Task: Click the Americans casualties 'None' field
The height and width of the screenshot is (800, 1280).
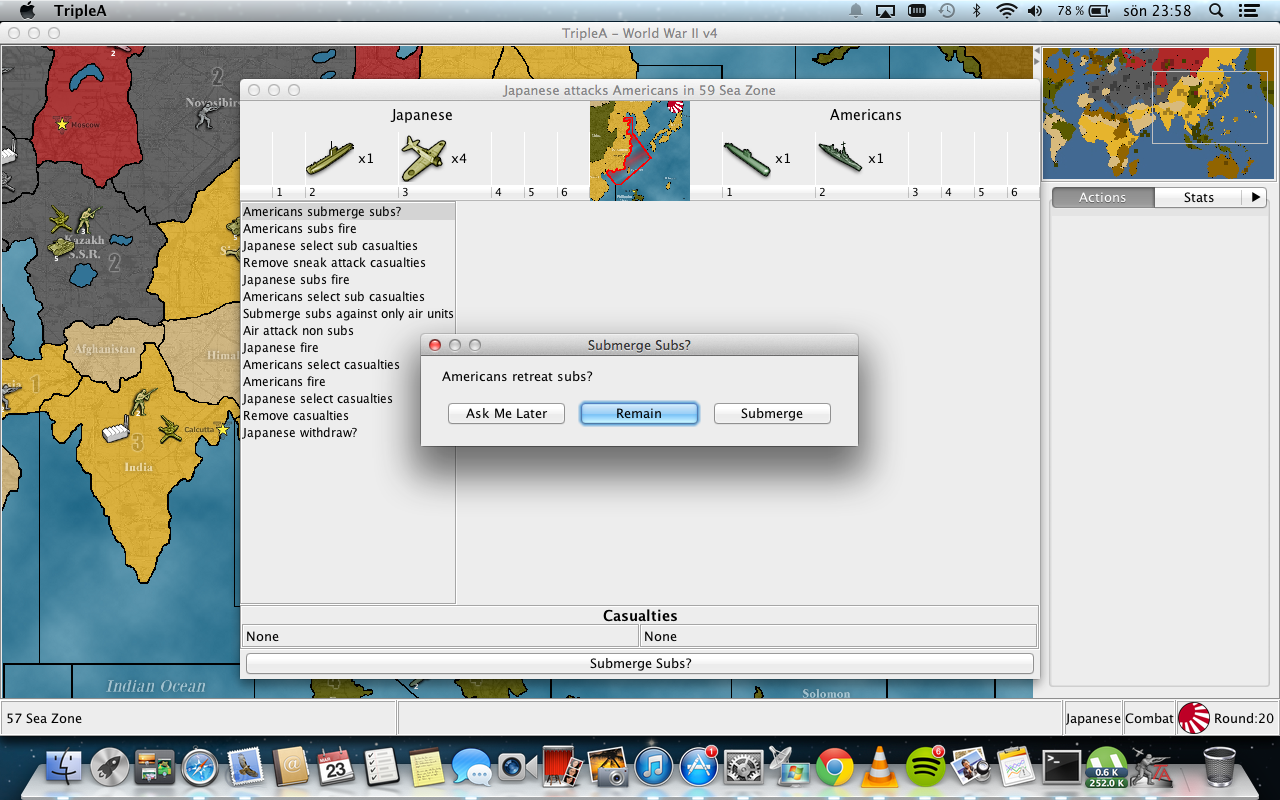Action: click(838, 636)
